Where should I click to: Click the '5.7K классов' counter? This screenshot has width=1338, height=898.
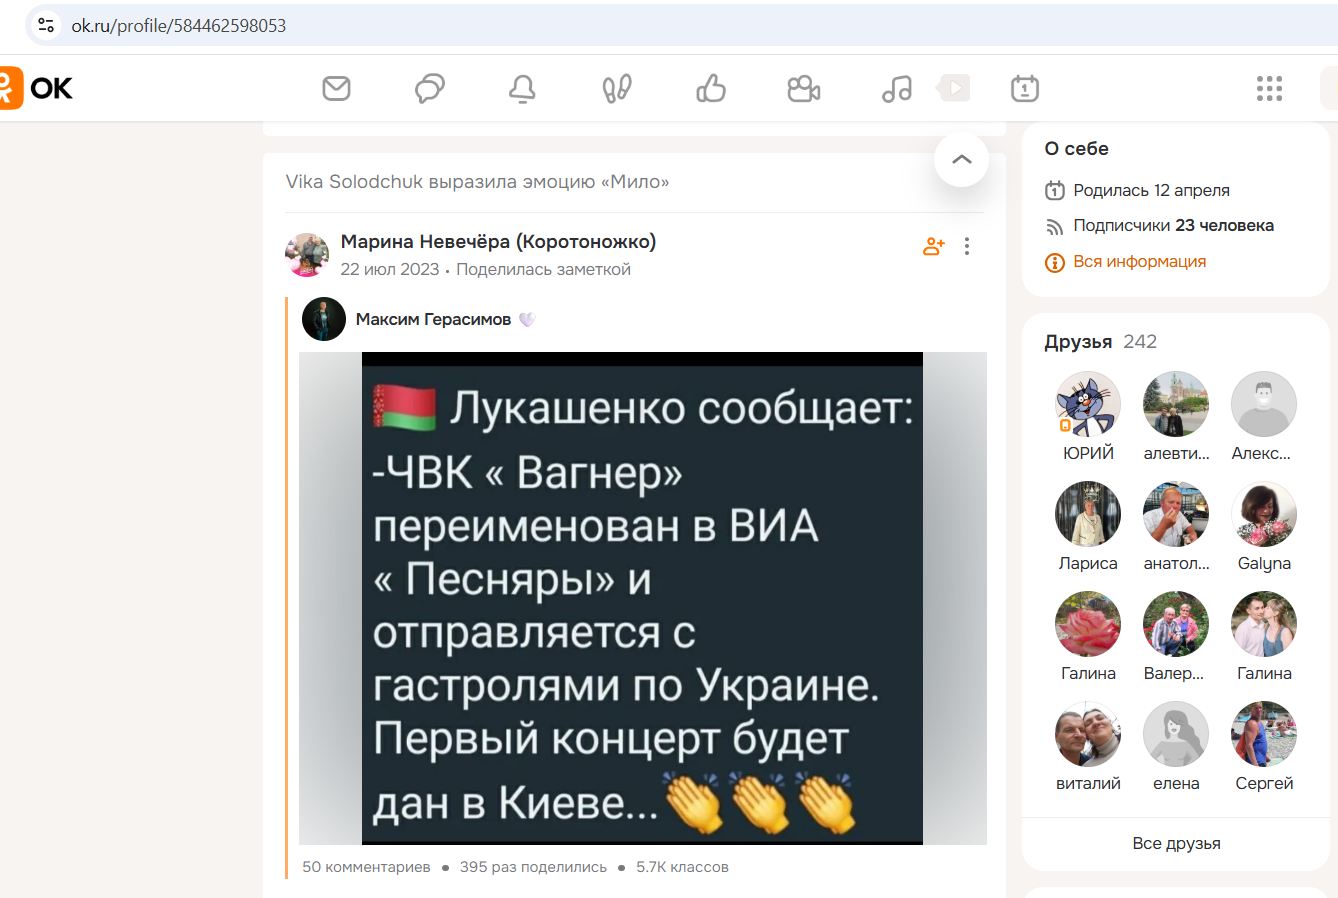coord(682,867)
